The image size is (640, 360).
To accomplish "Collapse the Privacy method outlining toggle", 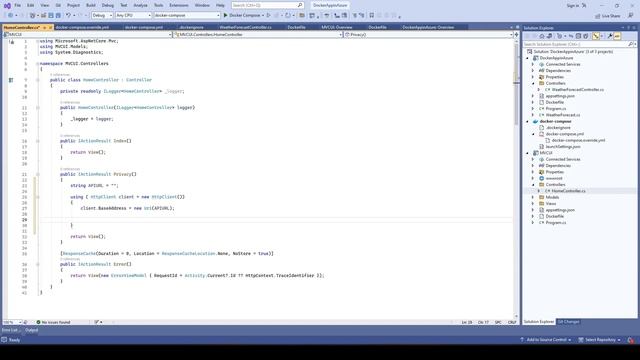I will coord(37,174).
